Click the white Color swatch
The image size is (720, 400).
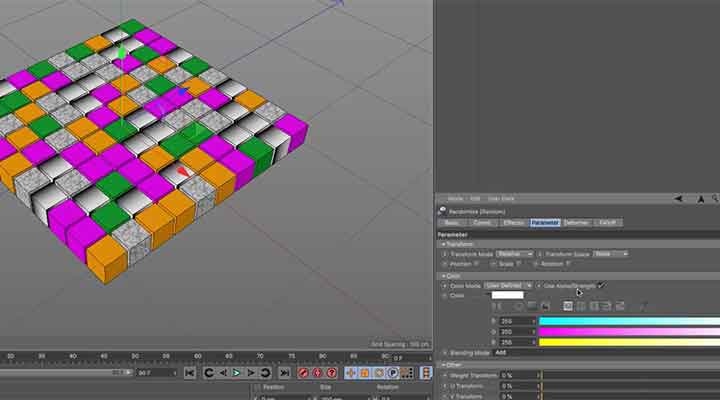click(508, 295)
